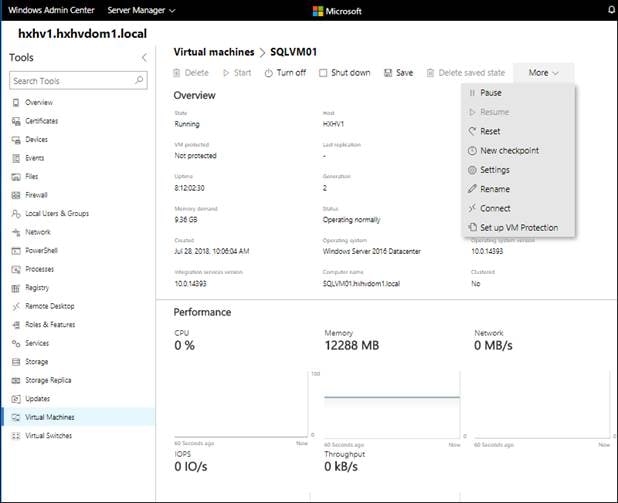The width and height of the screenshot is (618, 503).
Task: Click the Storage tool icon
Action: click(x=16, y=362)
